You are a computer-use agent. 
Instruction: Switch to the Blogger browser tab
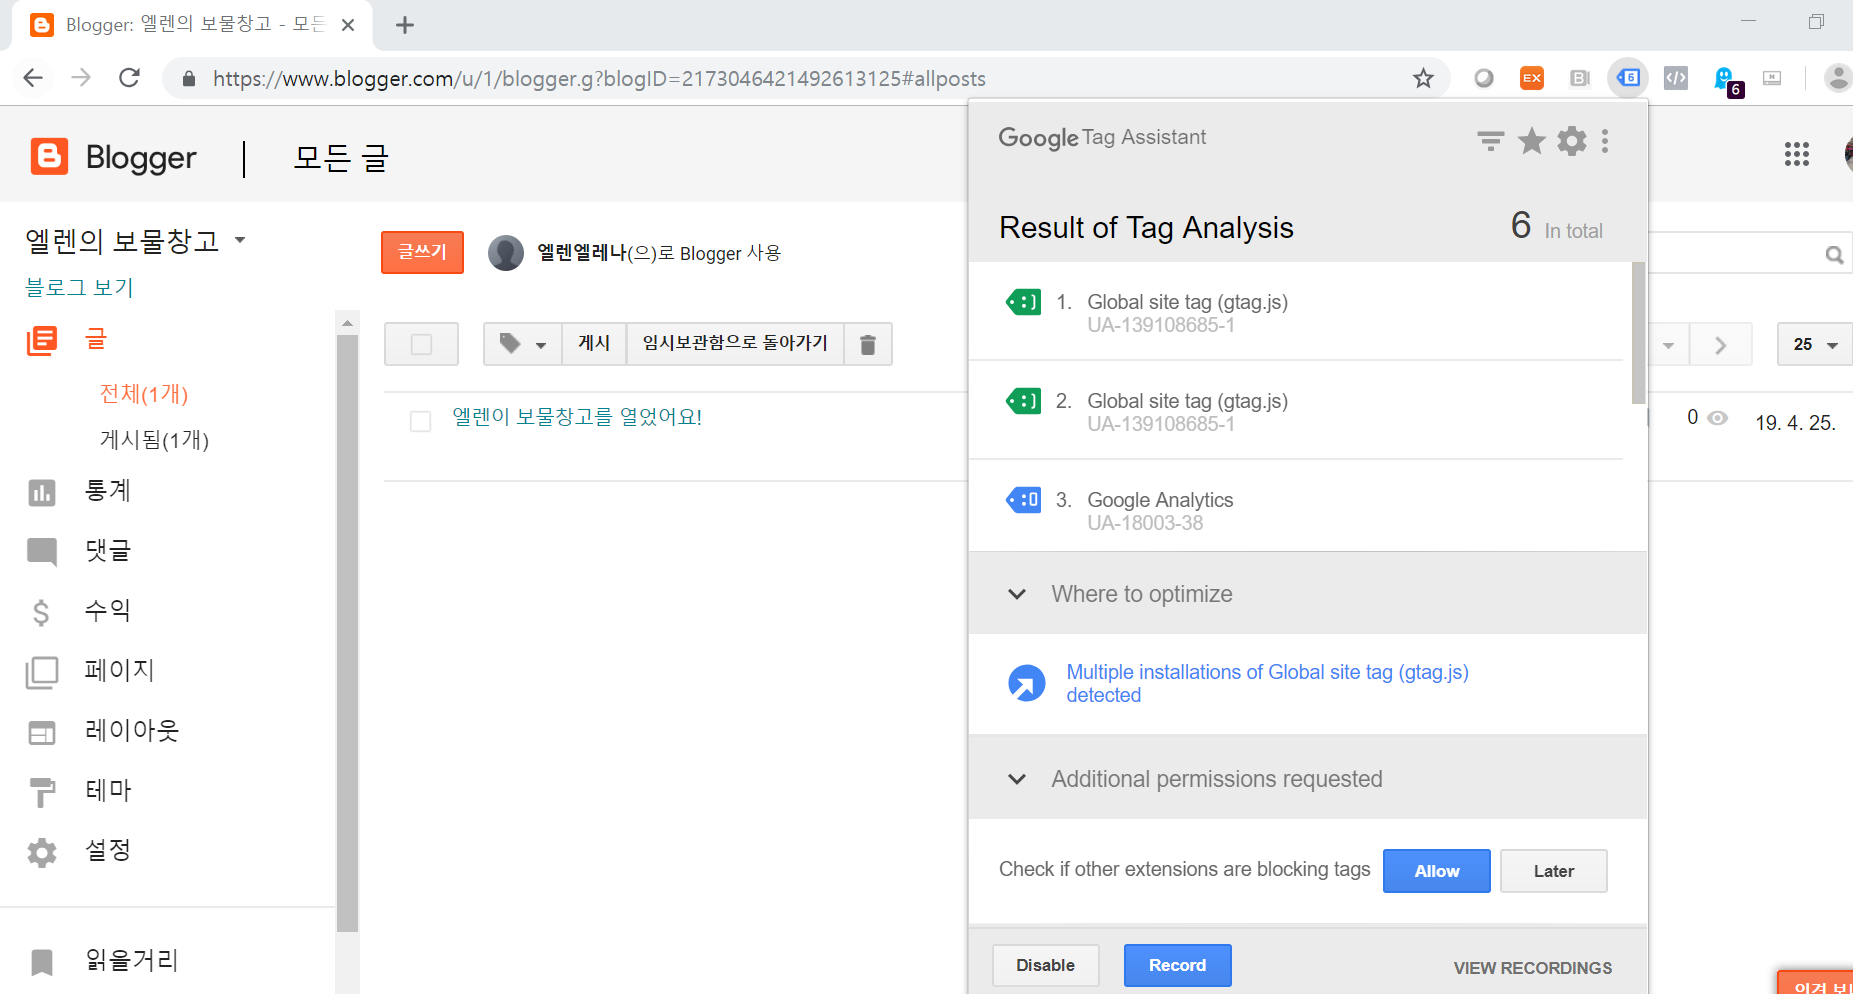[192, 25]
